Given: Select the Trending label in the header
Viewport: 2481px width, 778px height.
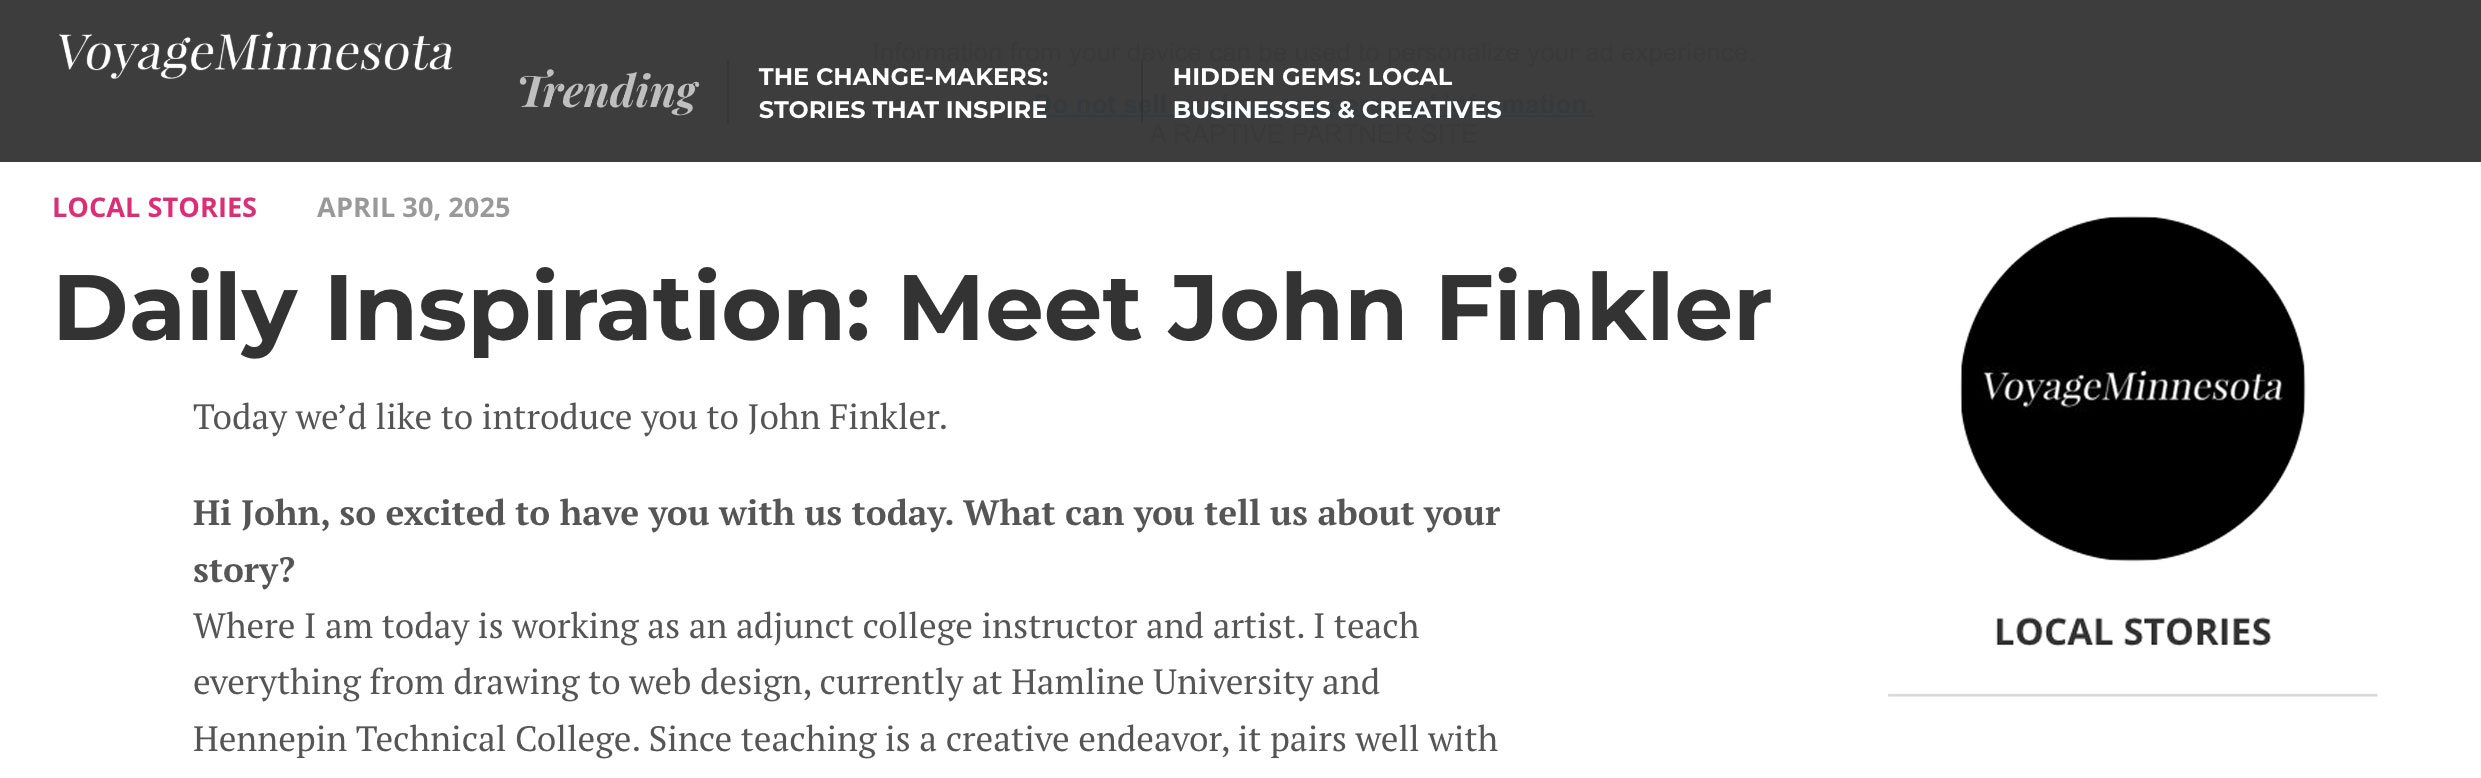Looking at the screenshot, I should point(608,92).
